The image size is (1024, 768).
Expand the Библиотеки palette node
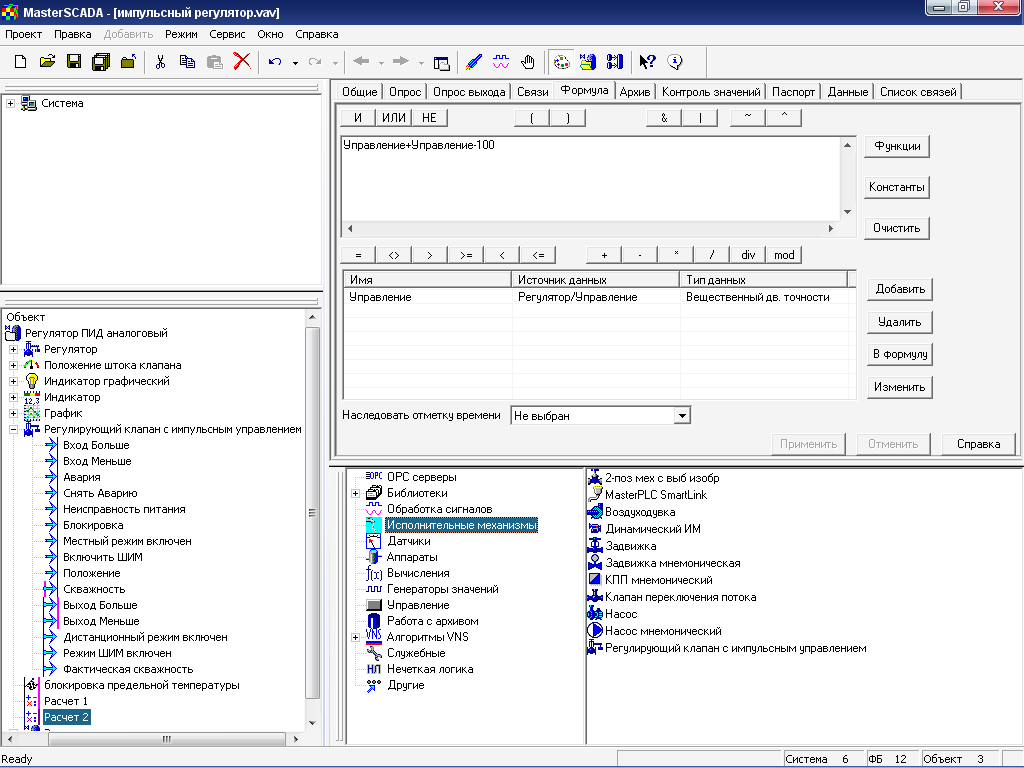click(x=355, y=493)
